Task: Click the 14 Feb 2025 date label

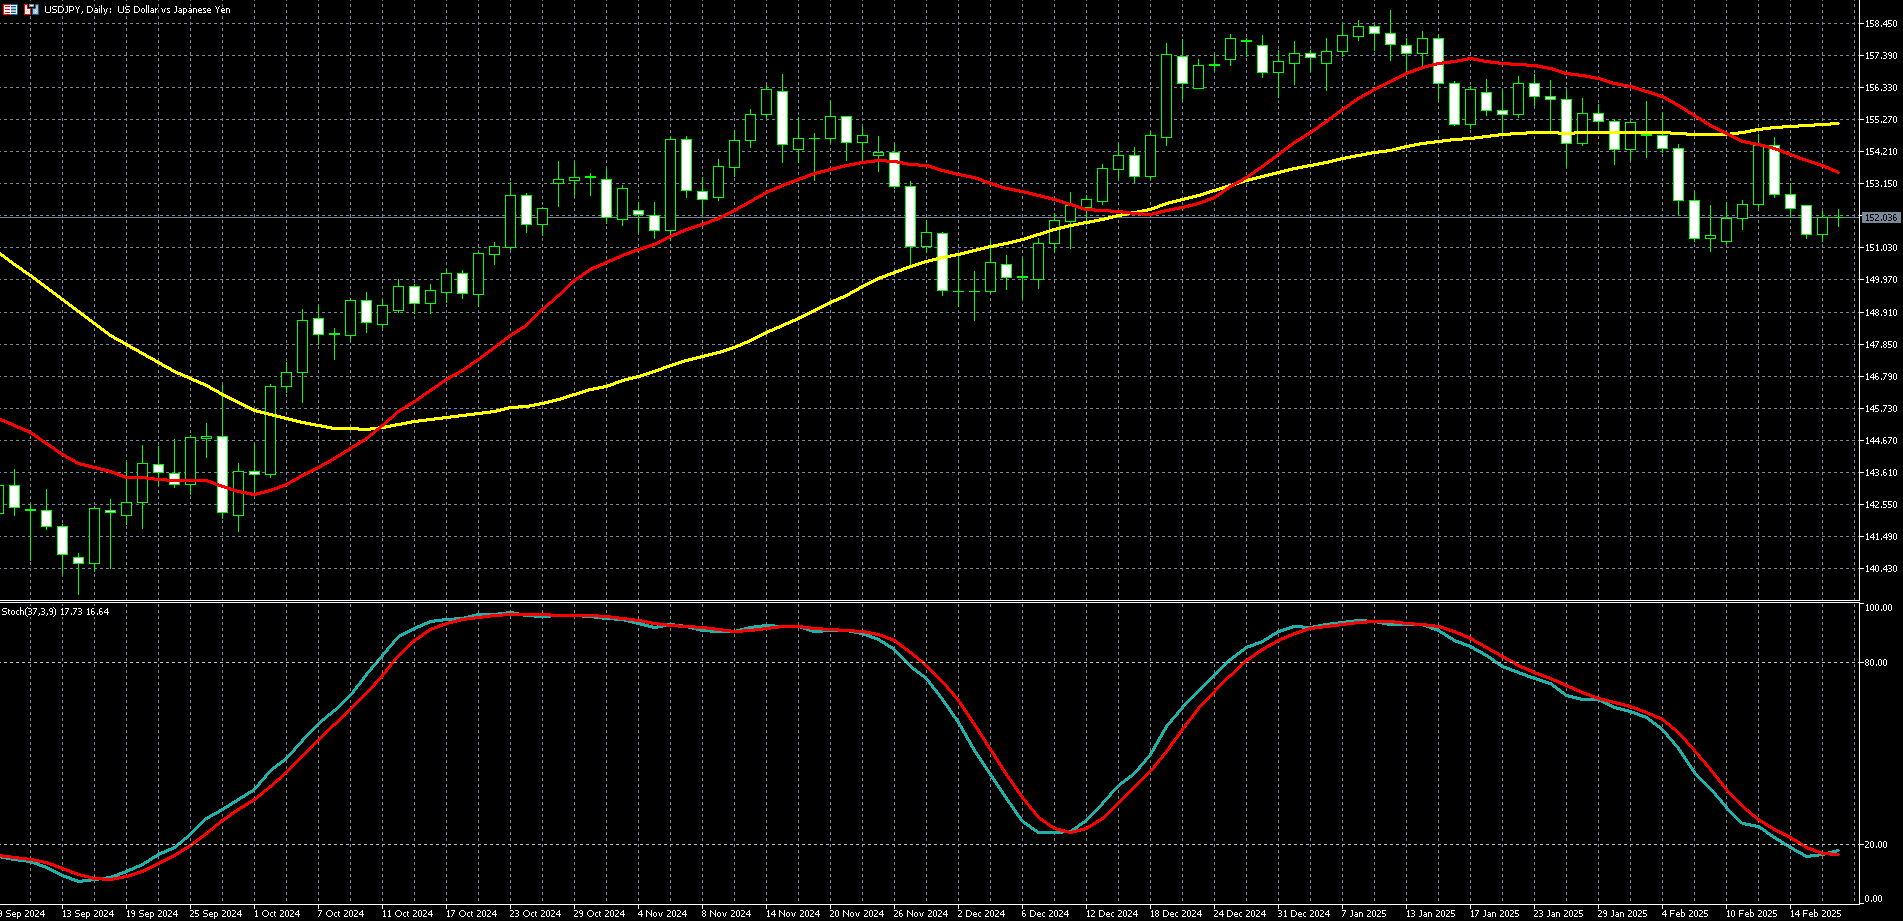Action: 1816,914
